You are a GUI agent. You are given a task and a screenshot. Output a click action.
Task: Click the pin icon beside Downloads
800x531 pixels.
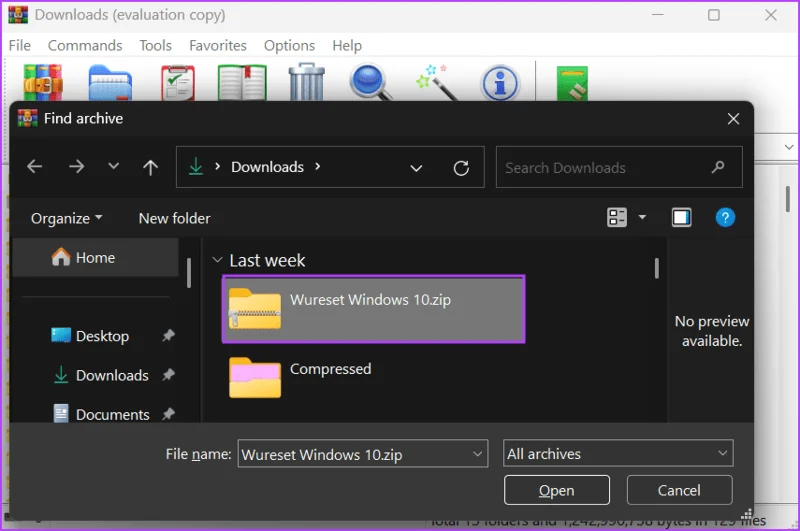[x=168, y=375]
